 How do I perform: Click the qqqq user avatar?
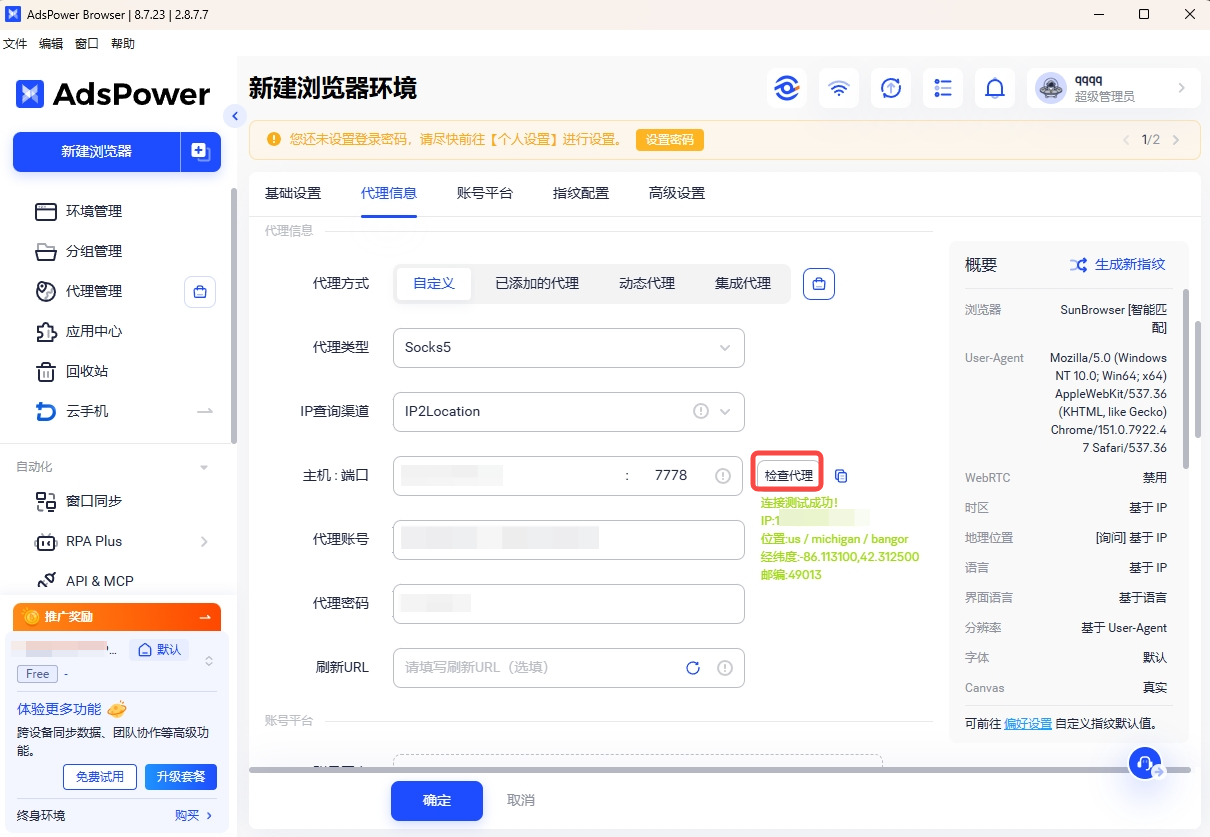pos(1051,88)
